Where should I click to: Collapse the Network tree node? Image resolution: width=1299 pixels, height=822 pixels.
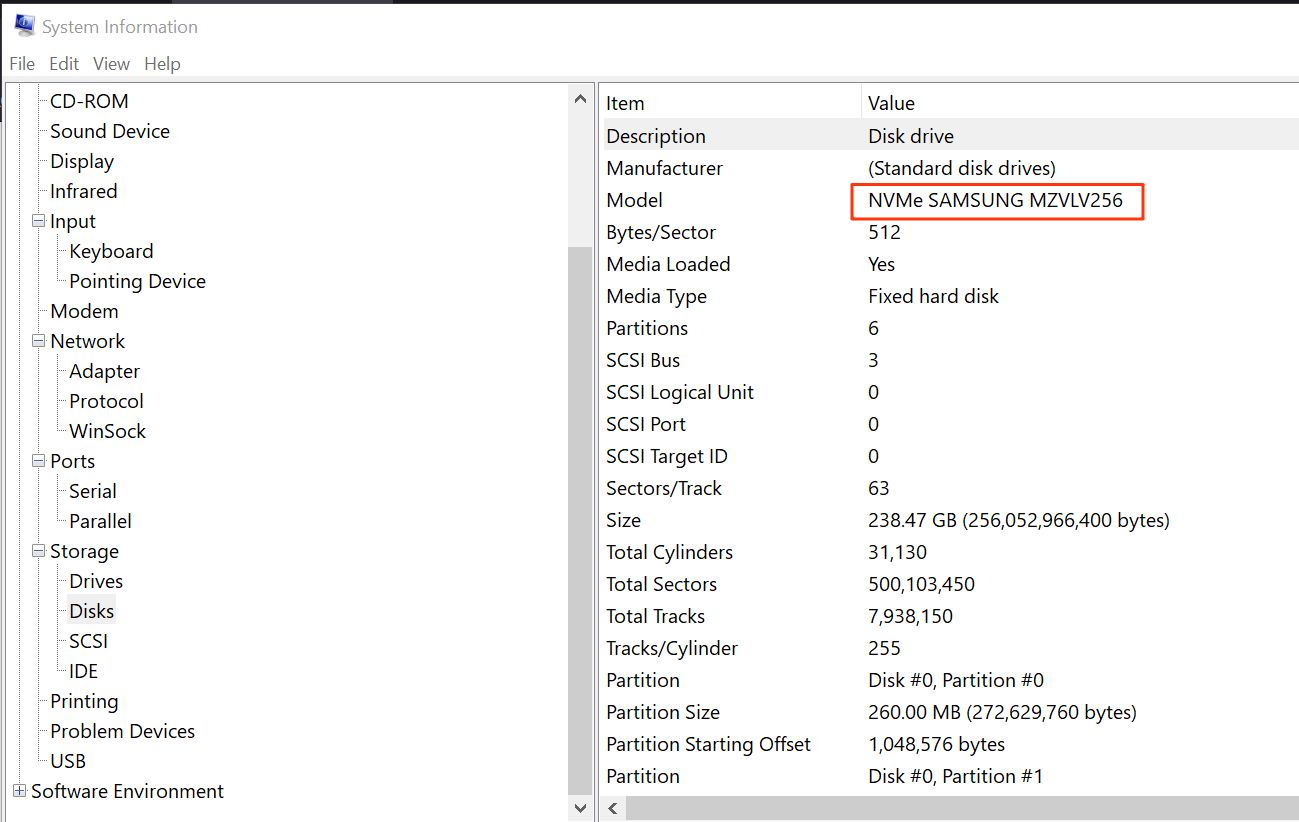pyautogui.click(x=39, y=341)
